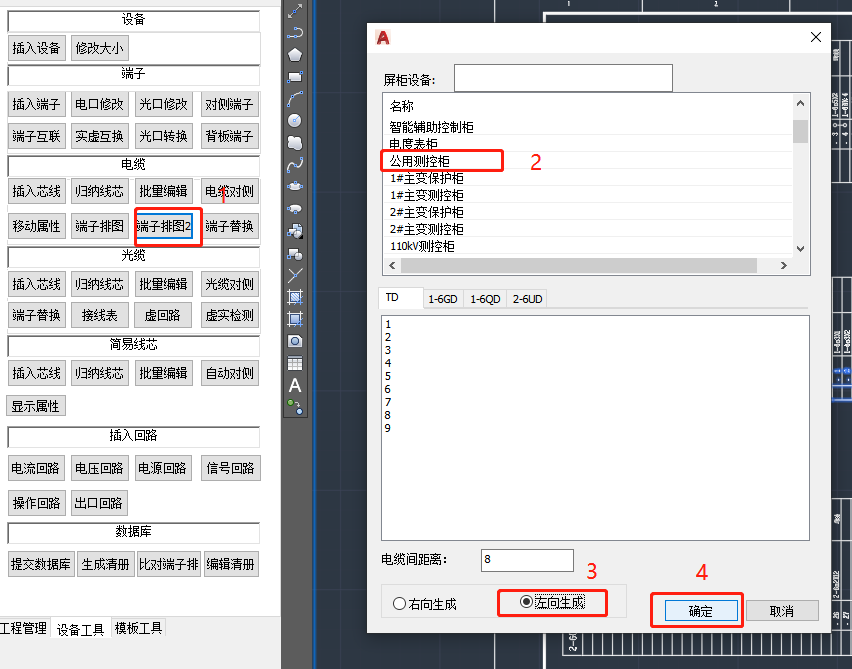Click the 屏柜设备 search text box
Screen dimensions: 852x669
(x=563, y=79)
